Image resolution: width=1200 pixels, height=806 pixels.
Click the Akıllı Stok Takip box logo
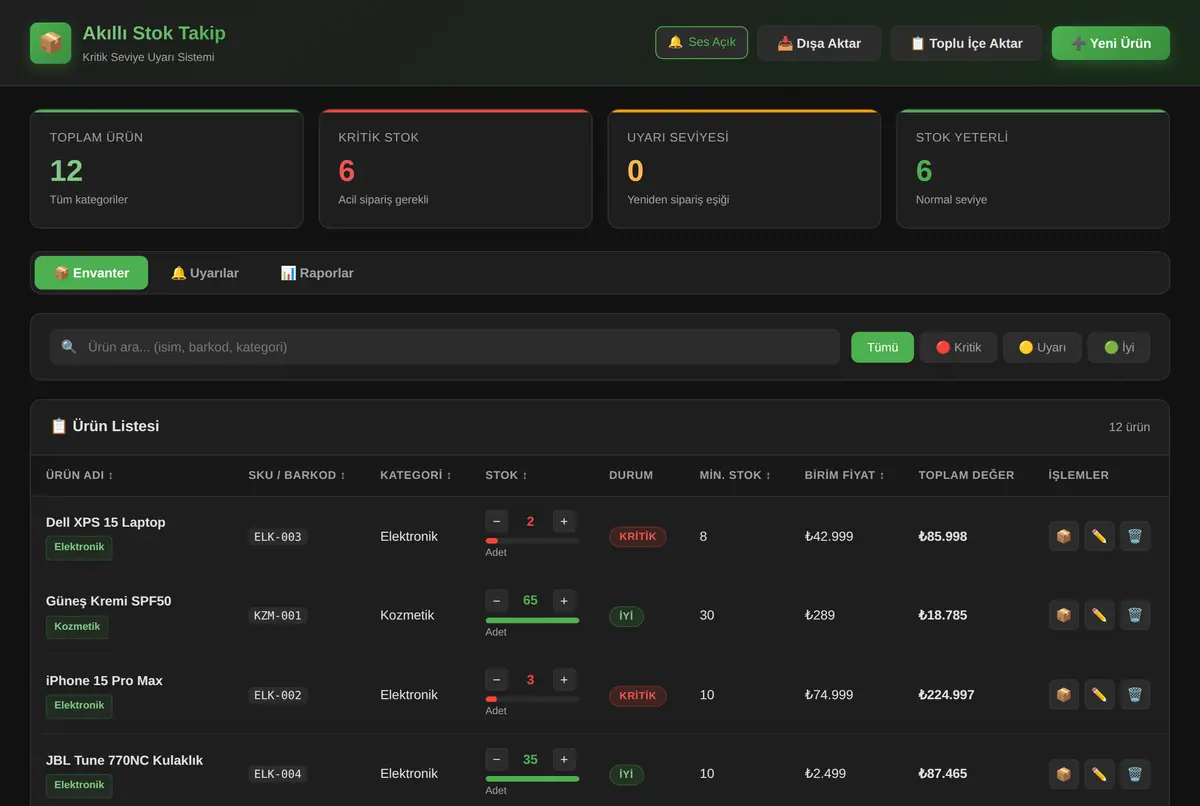click(51, 43)
